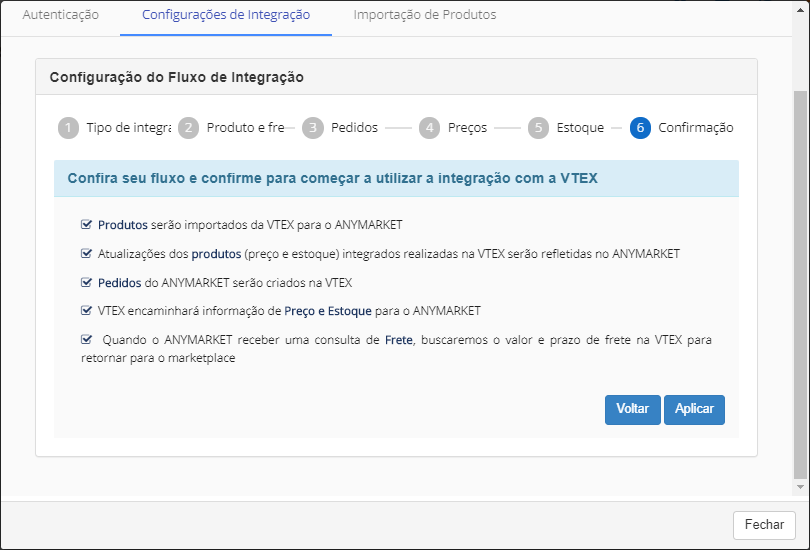Screen dimensions: 810x550
Task: Toggle the Frete consultation checkbox
Action: click(87, 340)
